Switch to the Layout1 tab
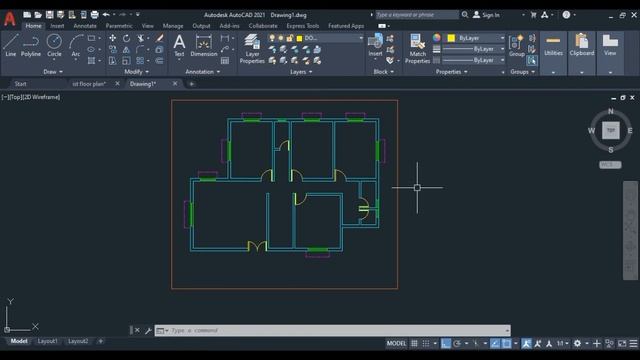This screenshot has width=640, height=360. [x=48, y=341]
